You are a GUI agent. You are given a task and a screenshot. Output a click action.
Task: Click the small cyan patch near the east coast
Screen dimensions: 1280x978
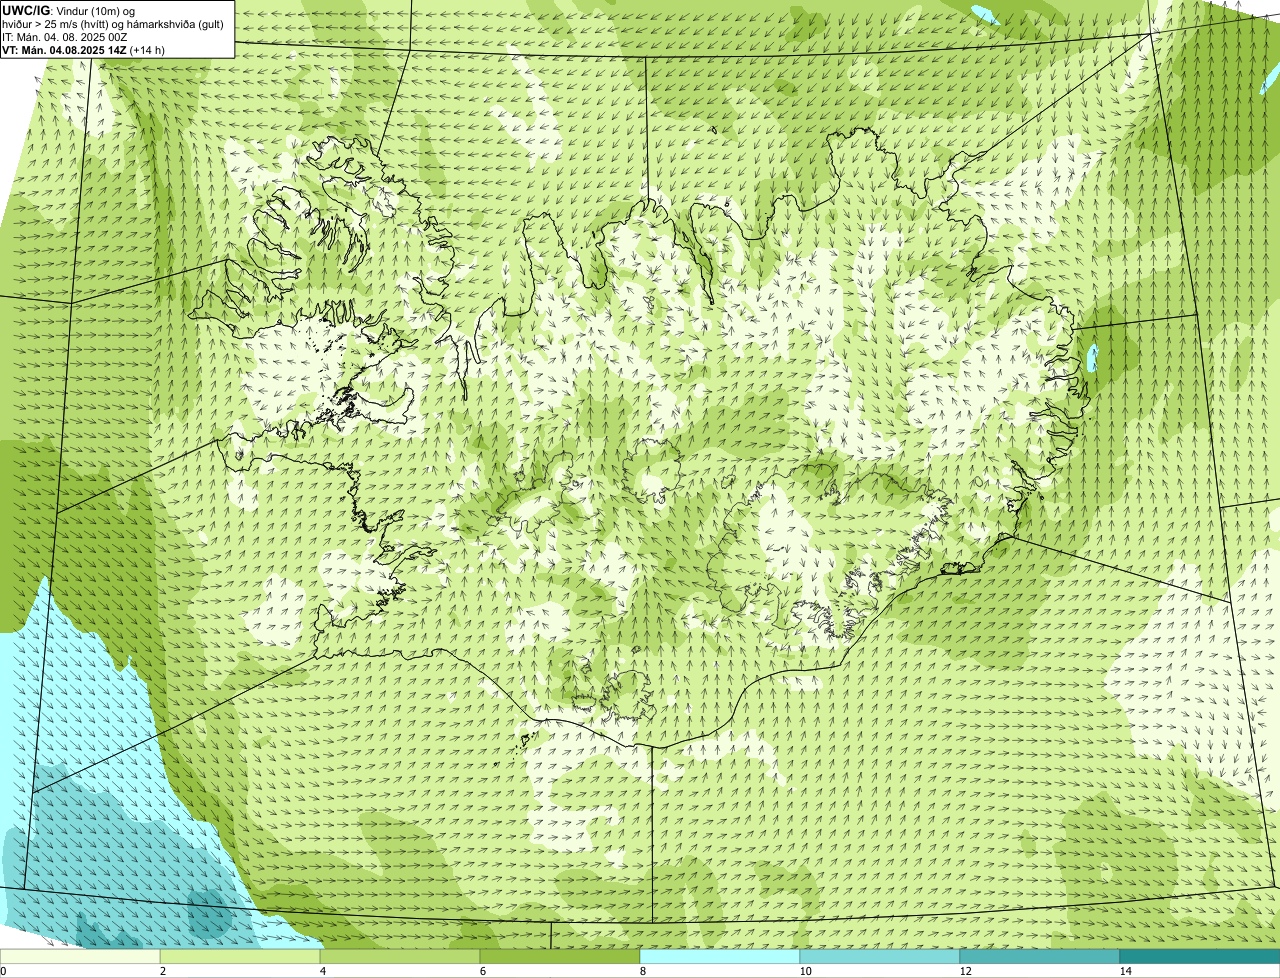(x=1092, y=358)
